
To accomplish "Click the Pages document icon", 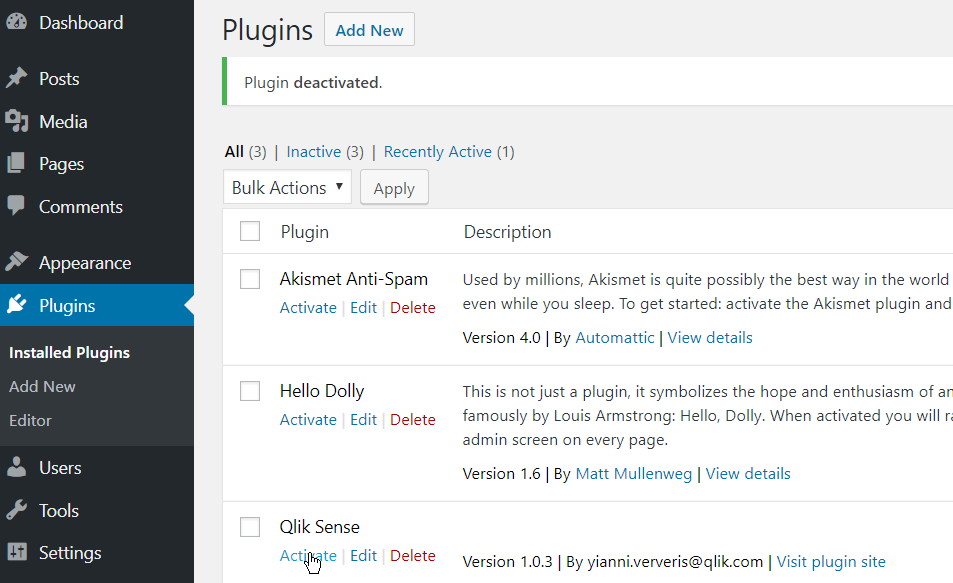I will (16, 164).
